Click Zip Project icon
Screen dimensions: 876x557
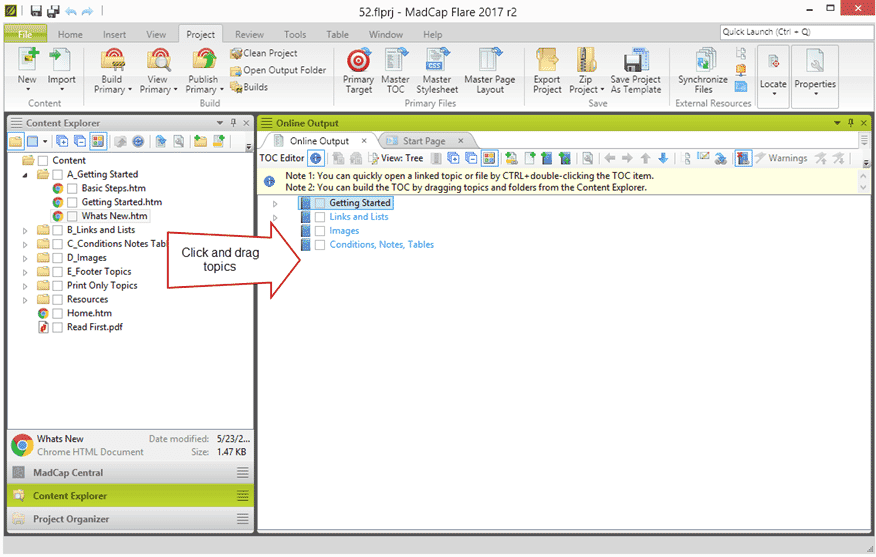pyautogui.click(x=586, y=60)
